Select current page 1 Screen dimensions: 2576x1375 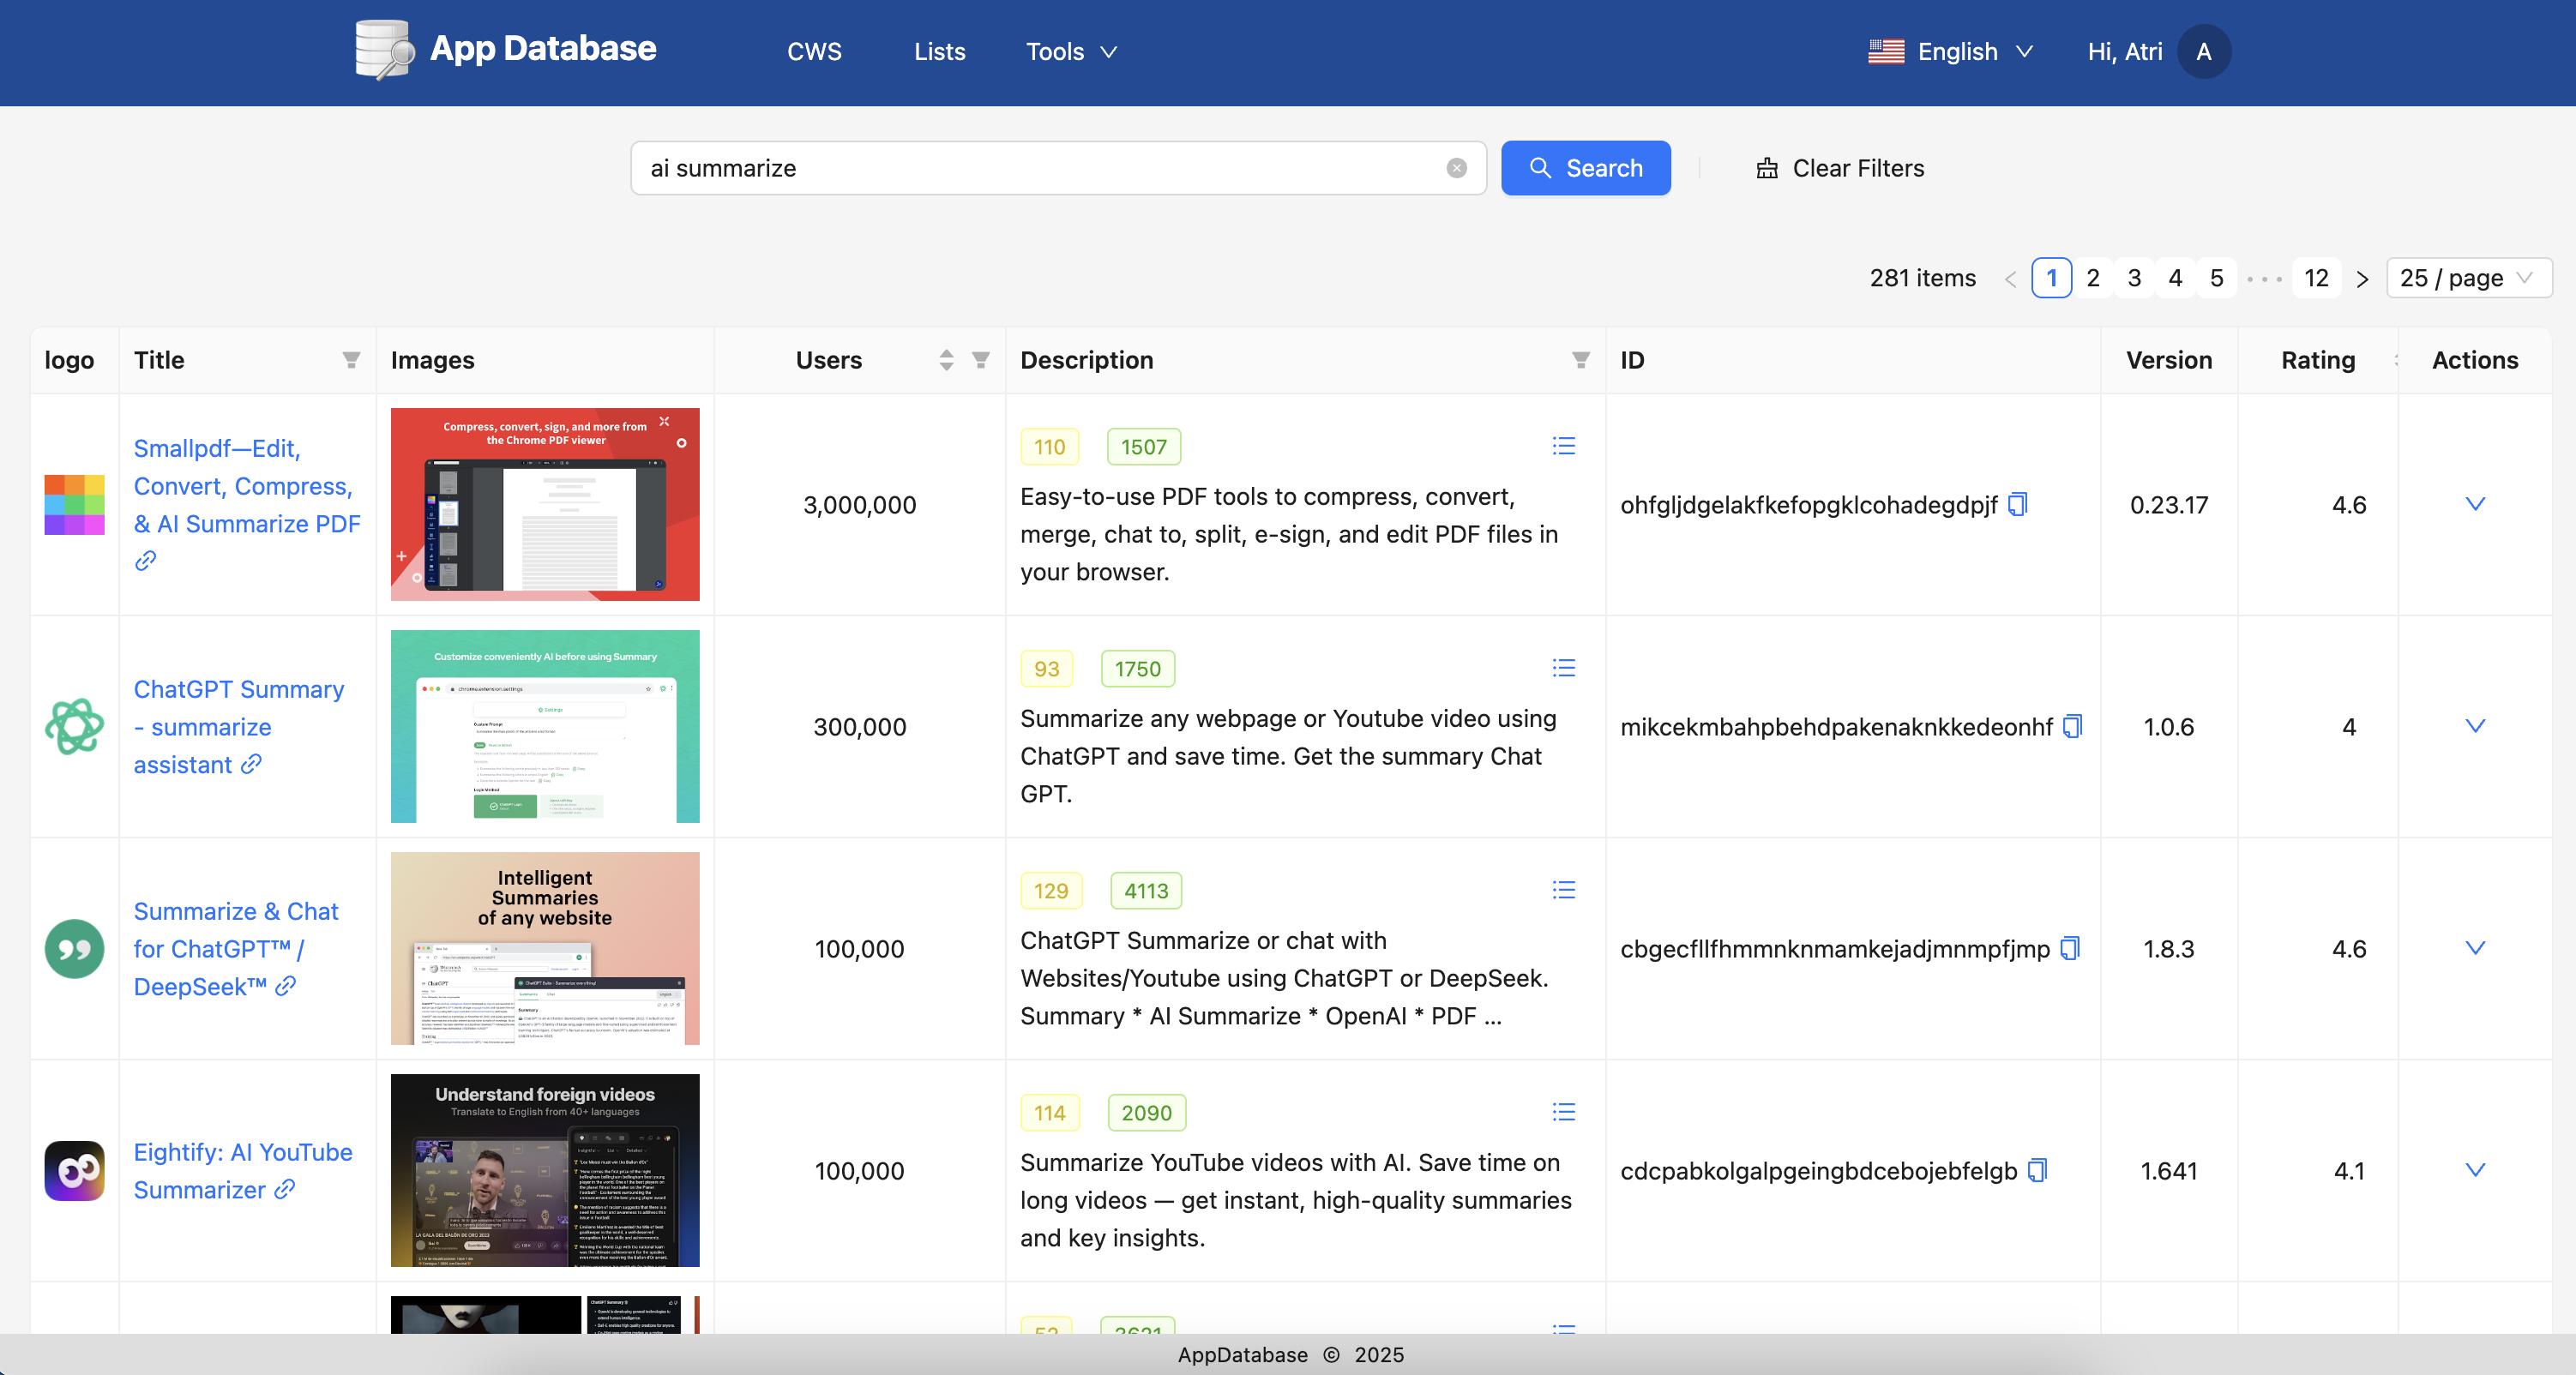(x=2052, y=278)
